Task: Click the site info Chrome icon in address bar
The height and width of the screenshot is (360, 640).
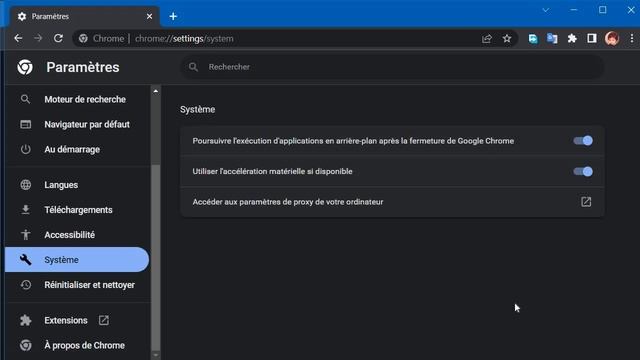Action: [x=83, y=38]
